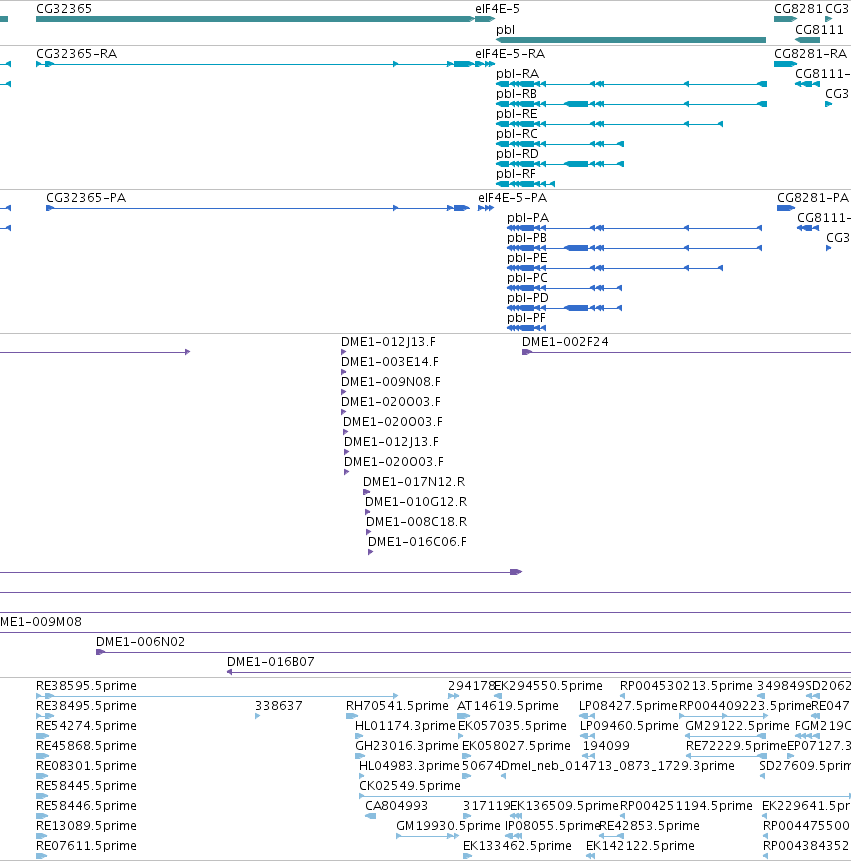The image size is (851, 861).
Task: Click the LP09460.5prime EST label
Action: pyautogui.click(x=629, y=726)
